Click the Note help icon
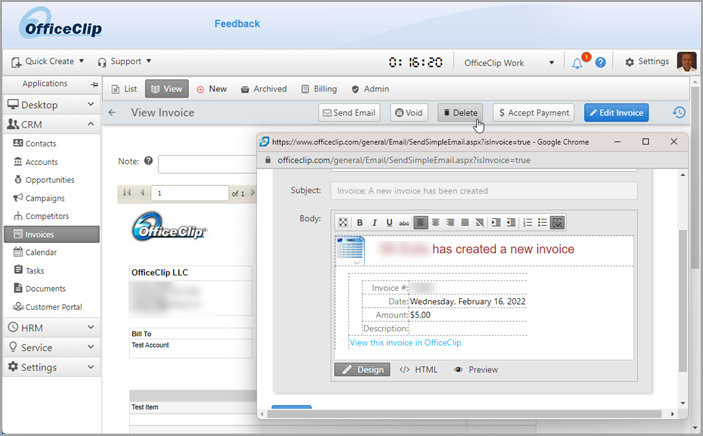The image size is (703, 436). (x=148, y=161)
